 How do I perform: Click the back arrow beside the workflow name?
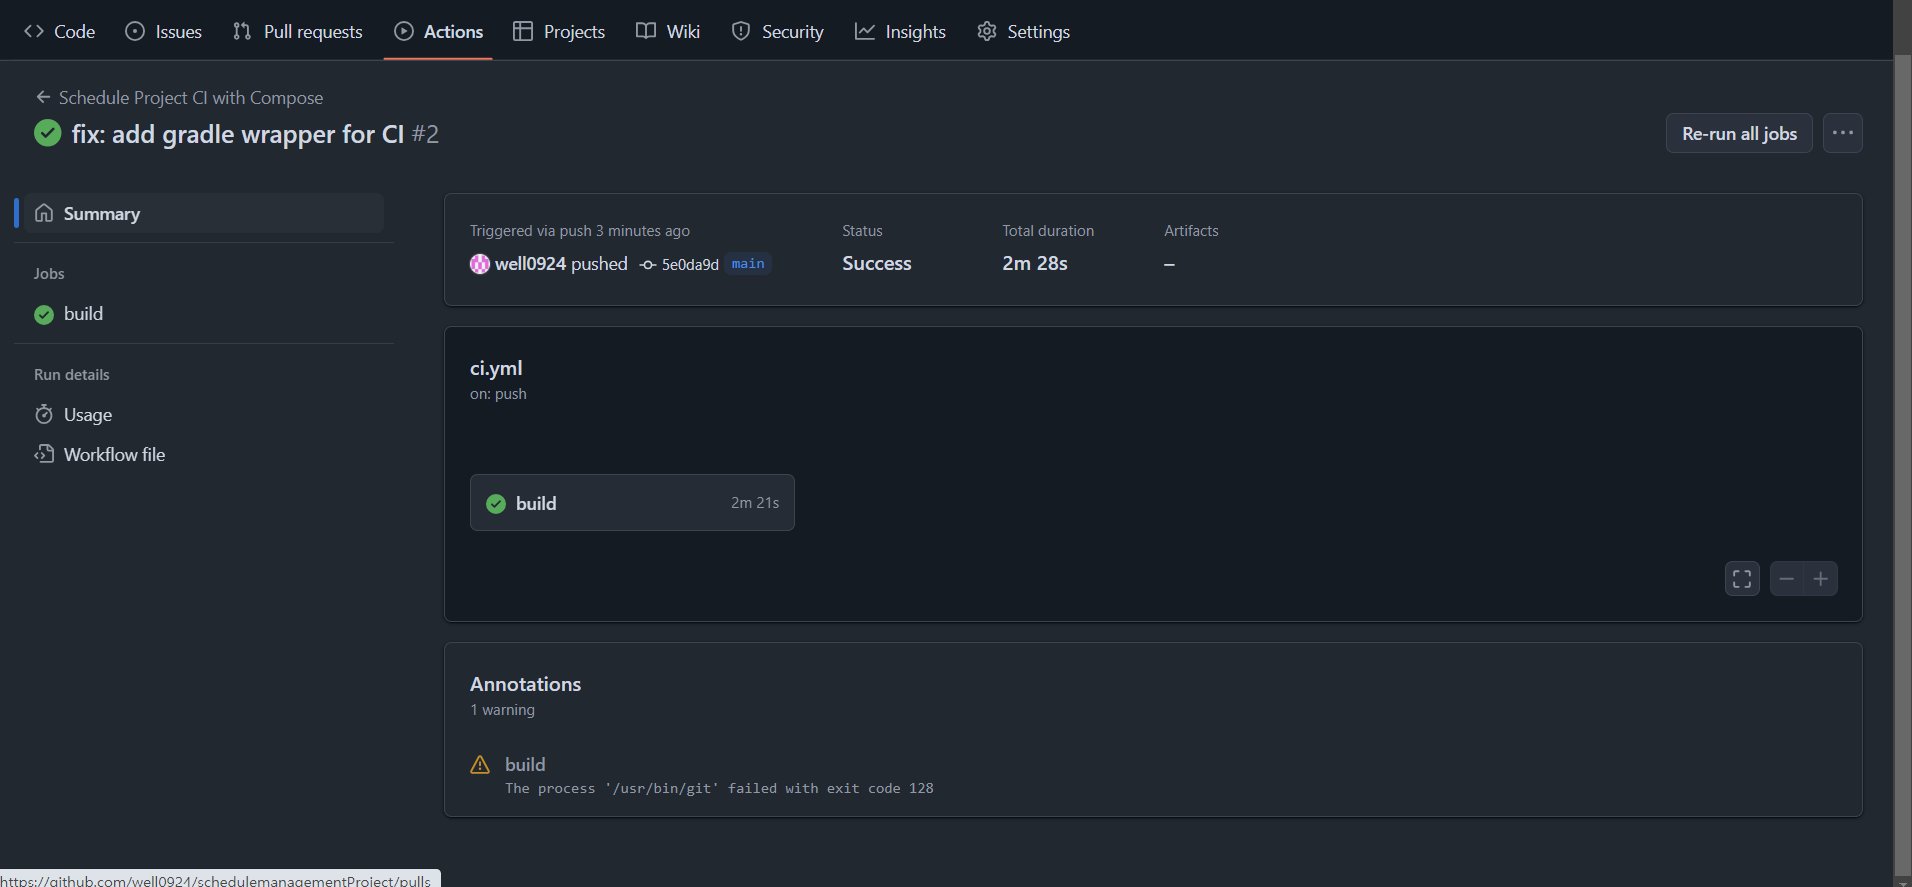click(43, 97)
